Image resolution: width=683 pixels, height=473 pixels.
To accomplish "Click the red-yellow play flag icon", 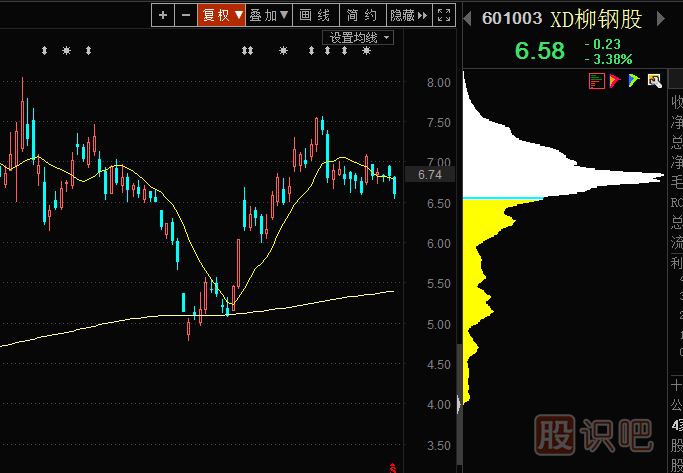I will 614,81.
